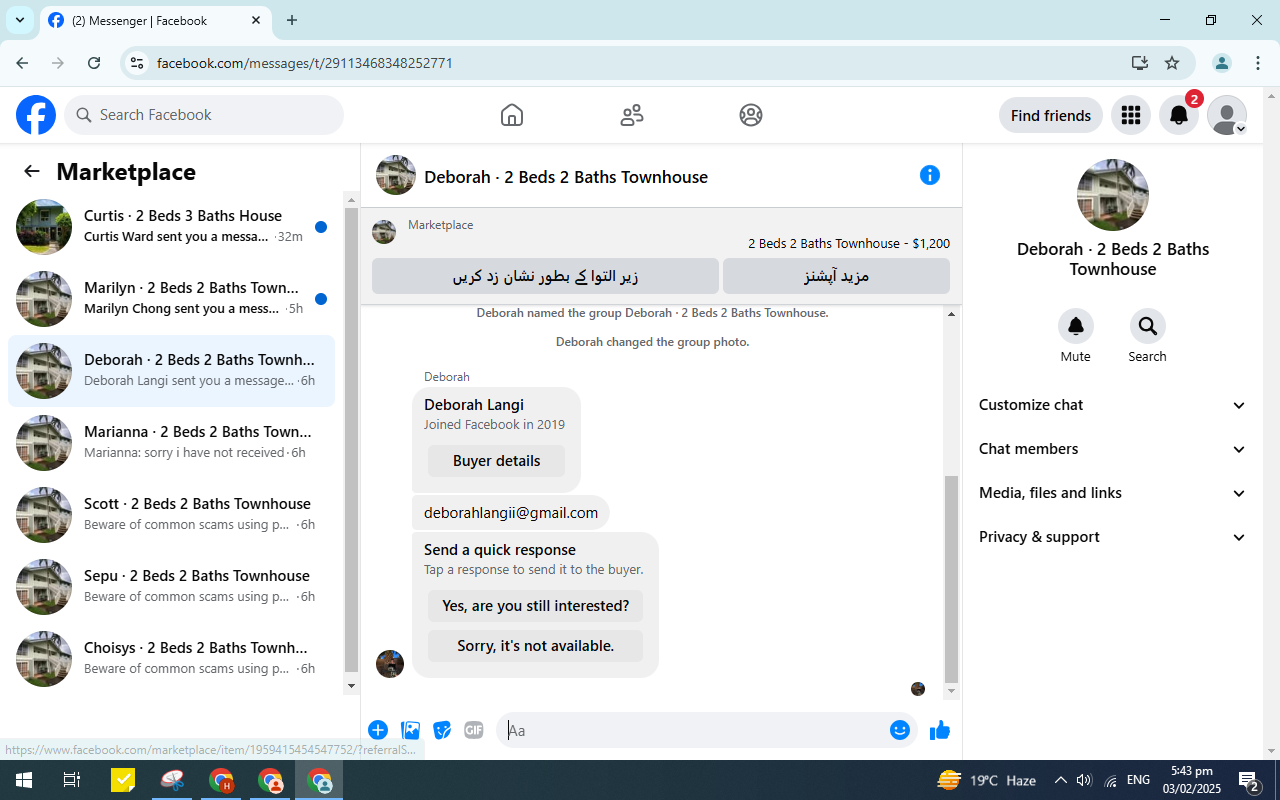Screen dimensions: 1280x800
Task: View site information icon in address bar
Action: [138, 63]
